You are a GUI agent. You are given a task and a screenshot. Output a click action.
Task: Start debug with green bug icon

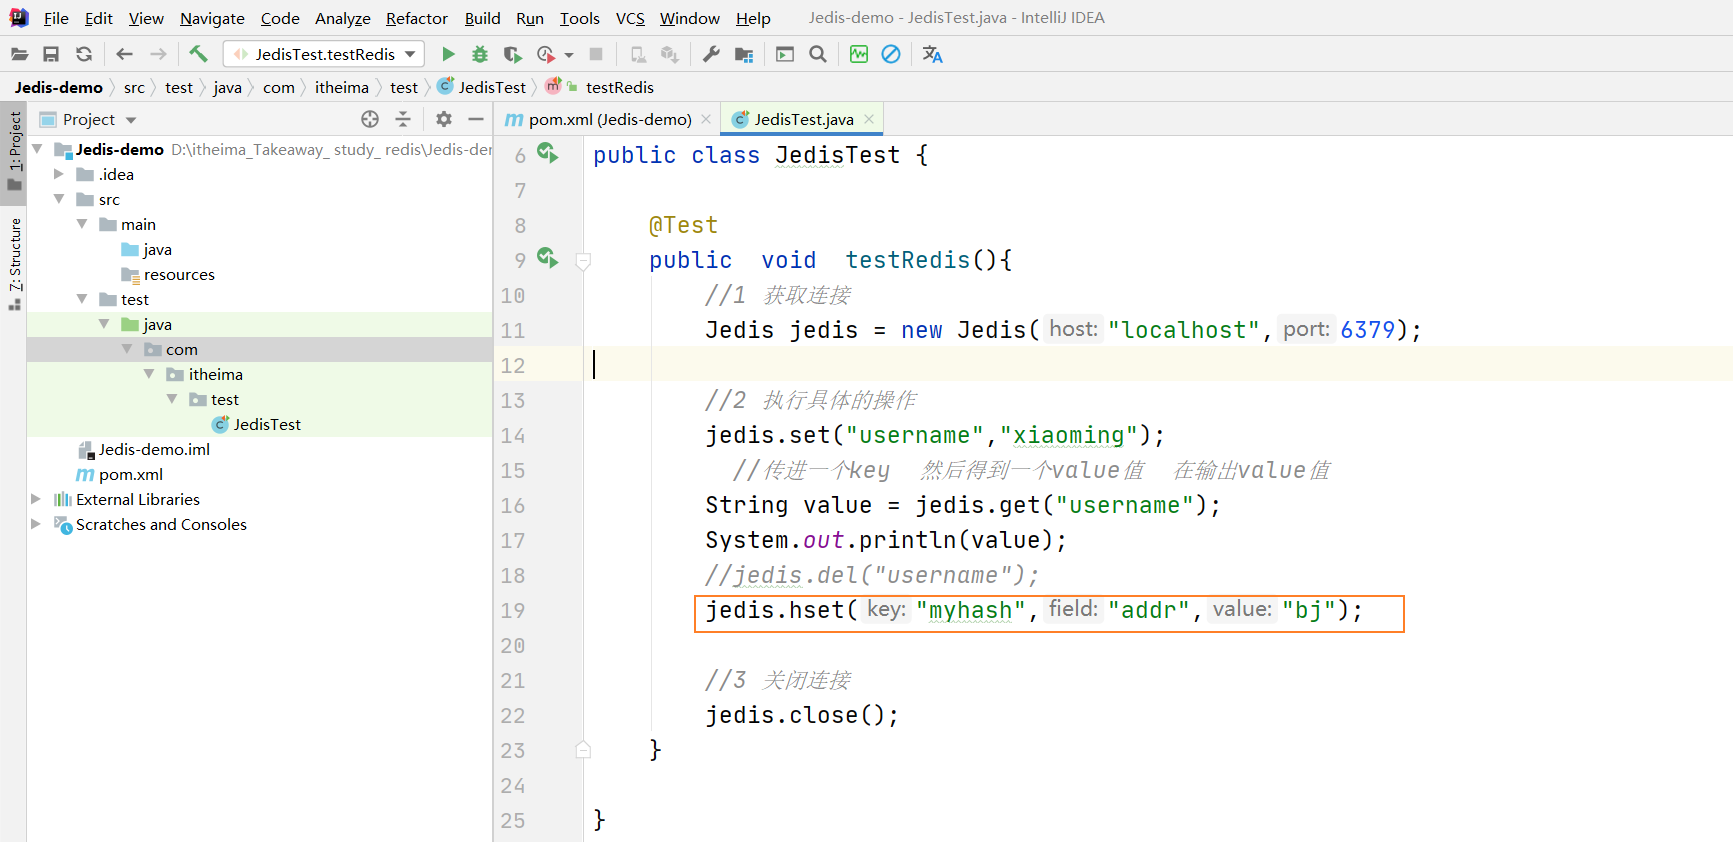(480, 54)
